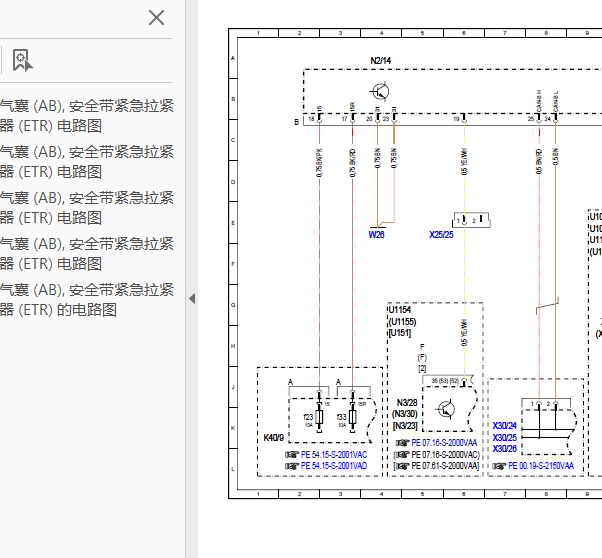This screenshot has height=558, width=602.
Task: Follow the X30/26 connector link
Action: (504, 449)
